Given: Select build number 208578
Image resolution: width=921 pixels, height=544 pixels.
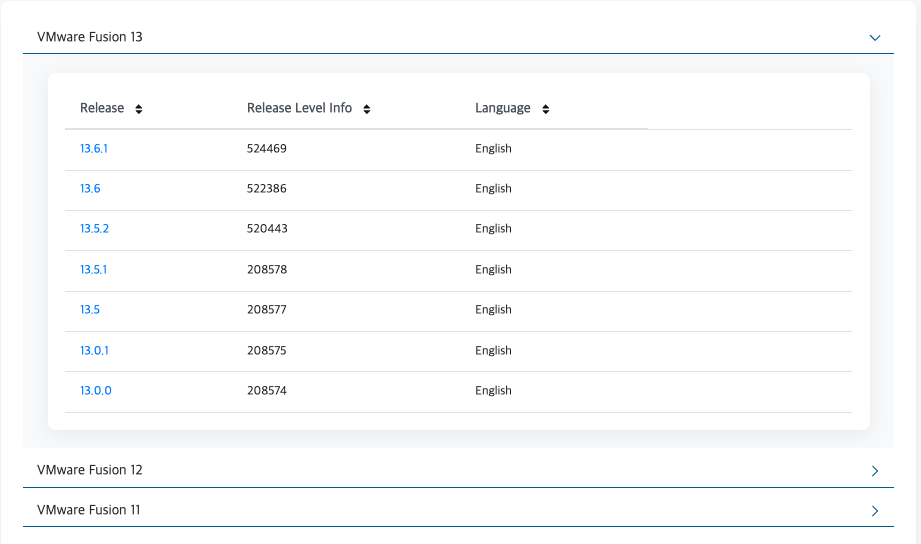Looking at the screenshot, I should 267,270.
